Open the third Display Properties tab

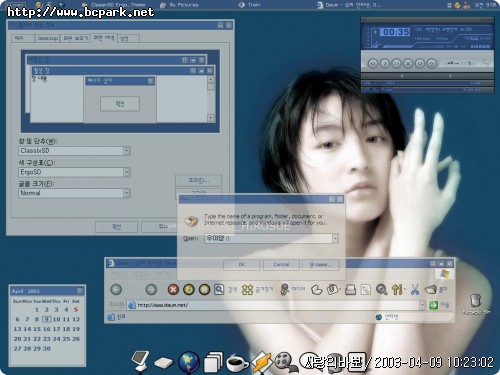(76, 38)
